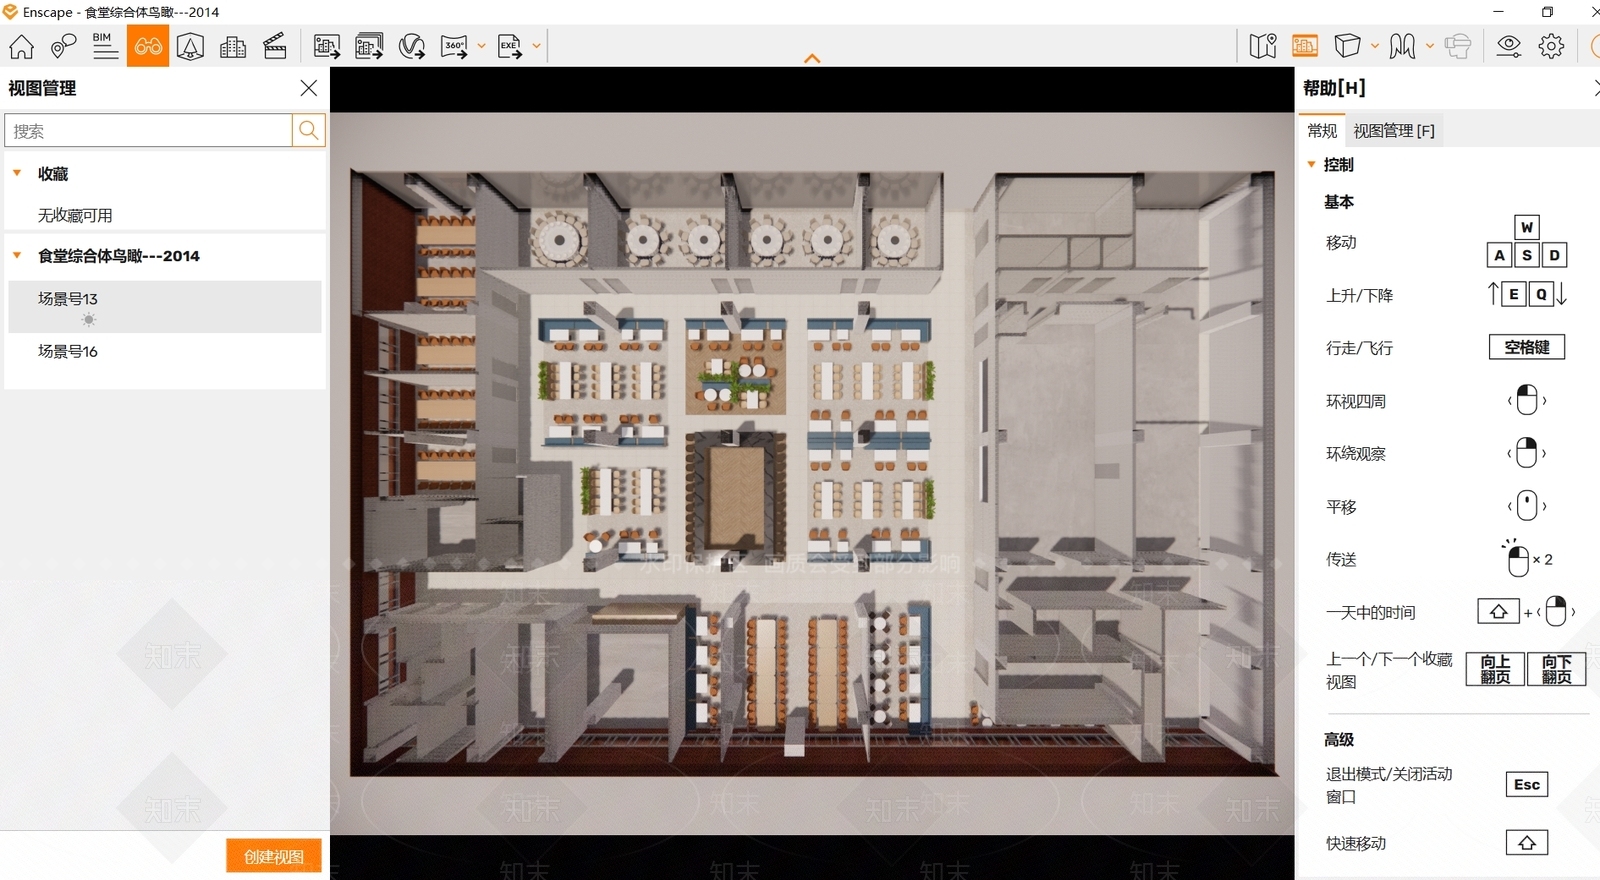1600x880 pixels.
Task: Open the BIM info panel
Action: tap(105, 46)
